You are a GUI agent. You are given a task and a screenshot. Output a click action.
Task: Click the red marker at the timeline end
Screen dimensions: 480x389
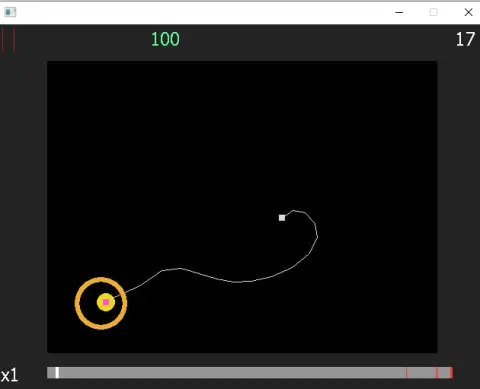coord(451,372)
